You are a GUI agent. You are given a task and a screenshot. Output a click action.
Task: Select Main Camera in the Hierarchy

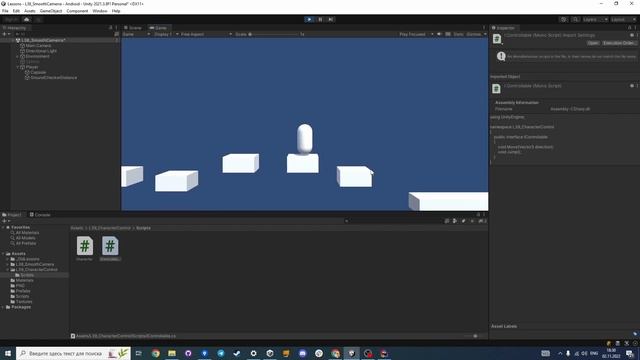coord(38,46)
